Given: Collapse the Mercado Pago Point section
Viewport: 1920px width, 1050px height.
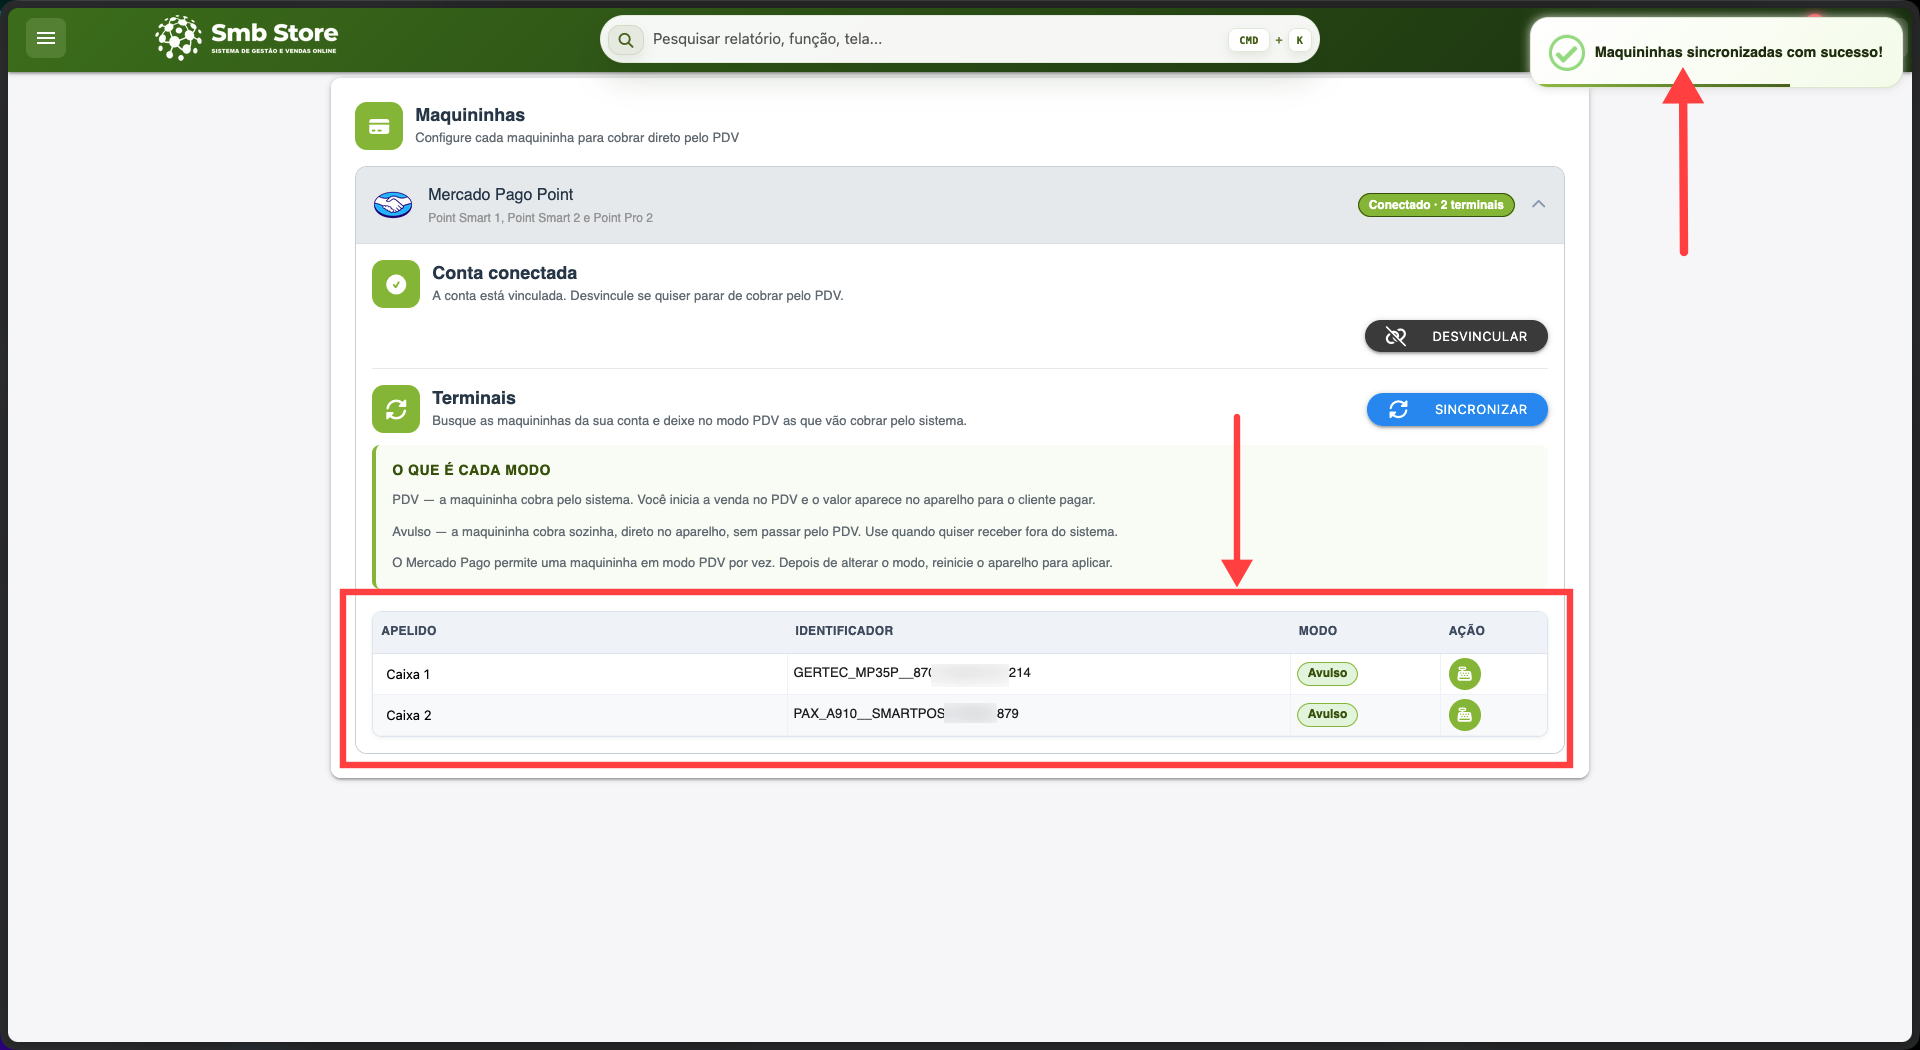Looking at the screenshot, I should pos(1539,204).
